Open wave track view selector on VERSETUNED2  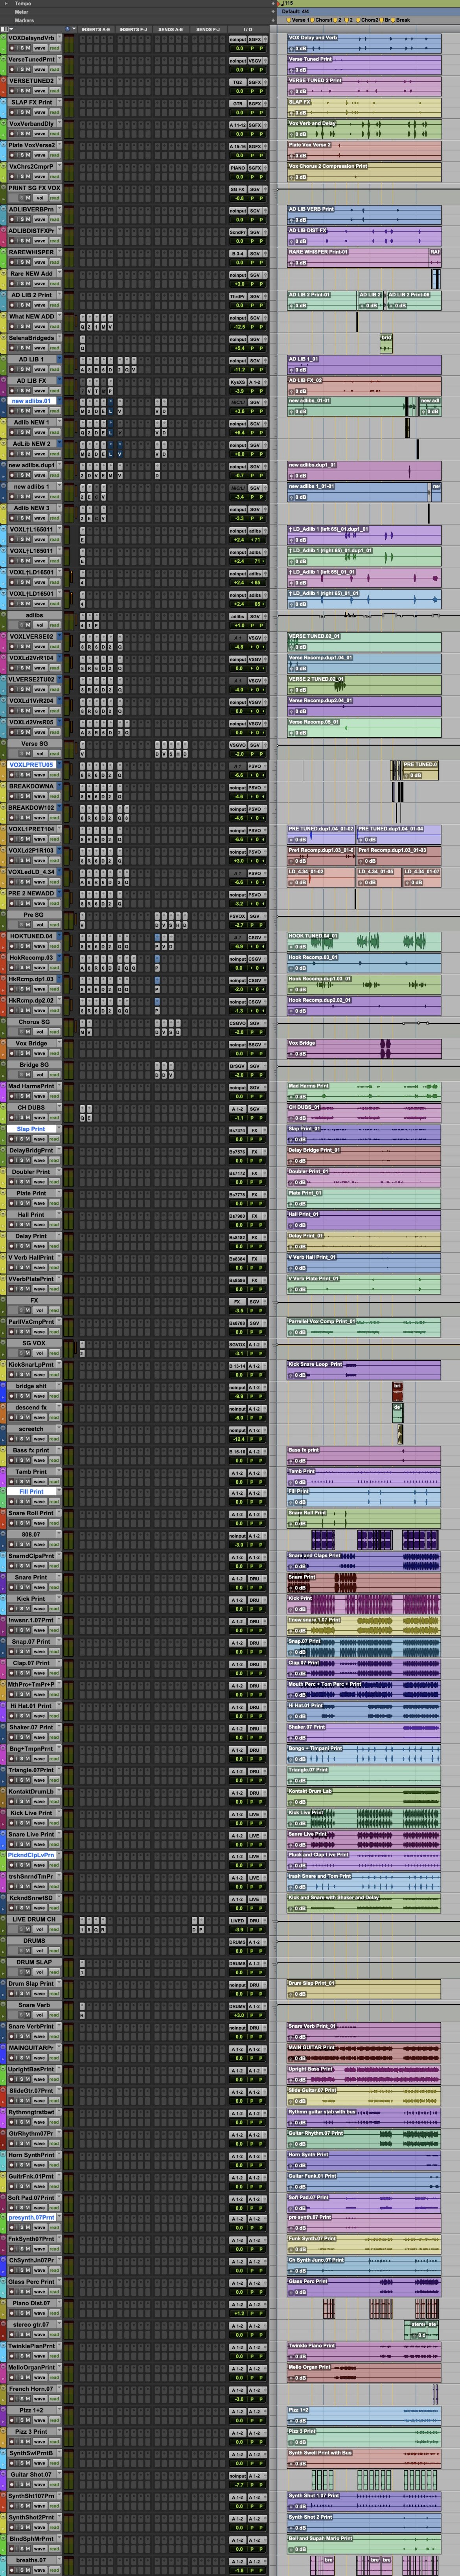click(x=40, y=91)
